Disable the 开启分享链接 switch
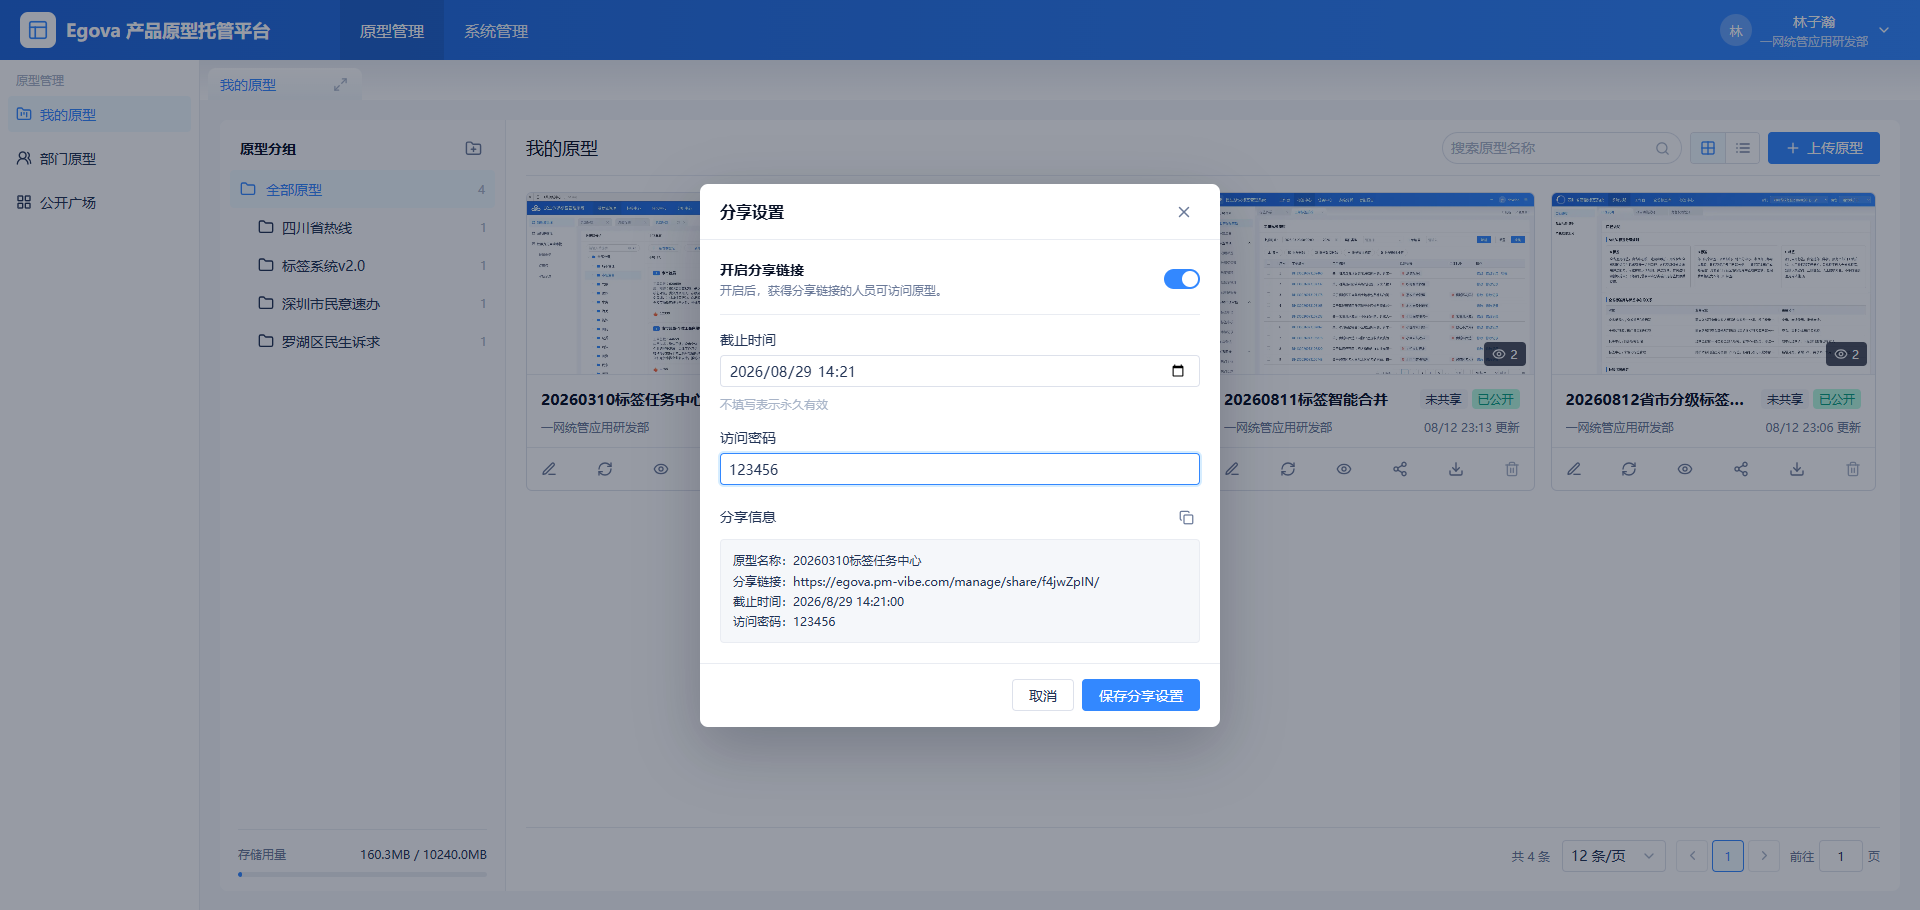This screenshot has width=1920, height=910. (1181, 279)
